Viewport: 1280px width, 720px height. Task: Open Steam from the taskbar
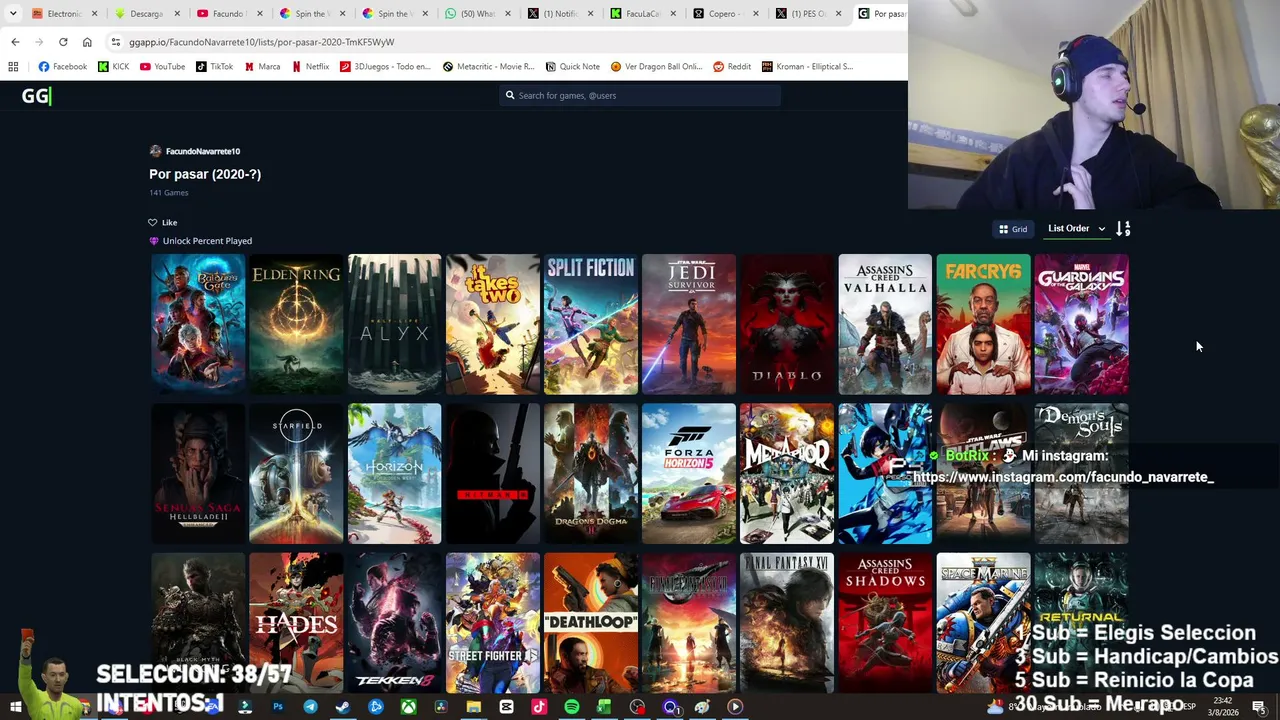click(343, 707)
